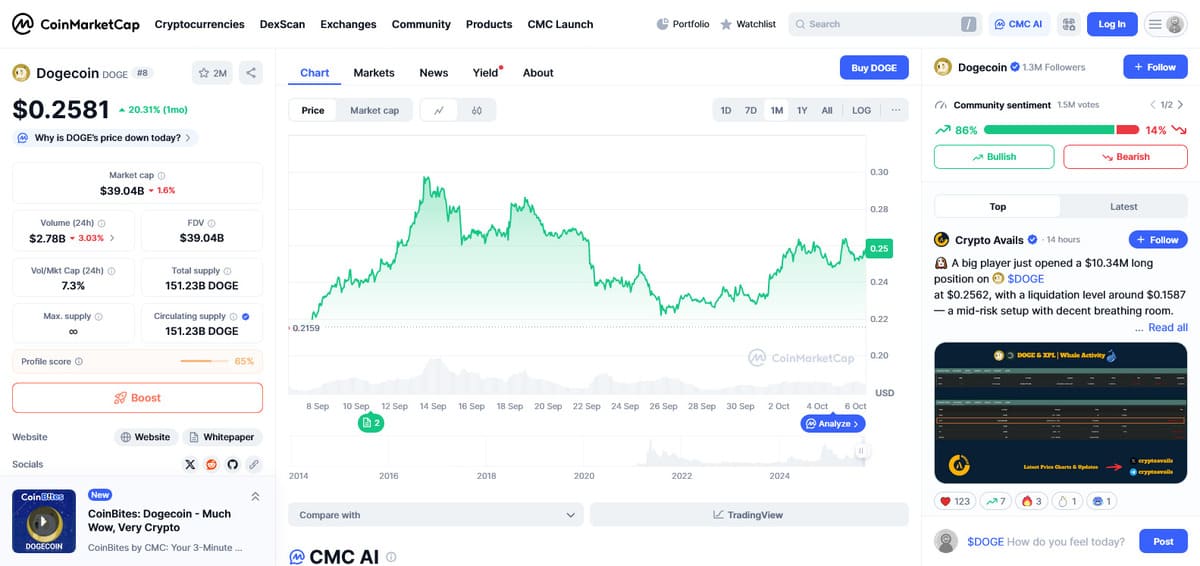Select the Latest tab in community feed
Viewport: 1200px width, 566px height.
click(1123, 207)
